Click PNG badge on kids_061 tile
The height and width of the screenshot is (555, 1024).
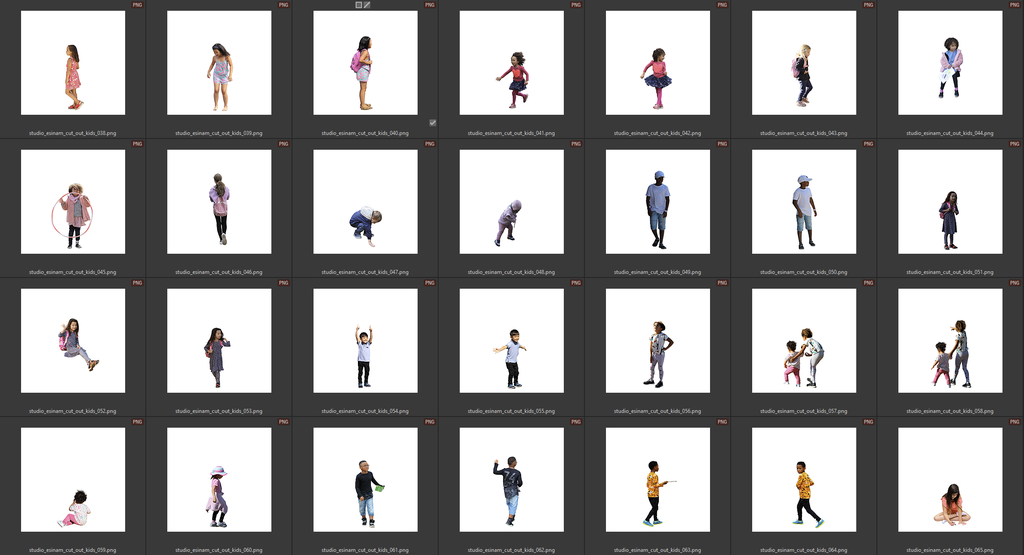[430, 422]
